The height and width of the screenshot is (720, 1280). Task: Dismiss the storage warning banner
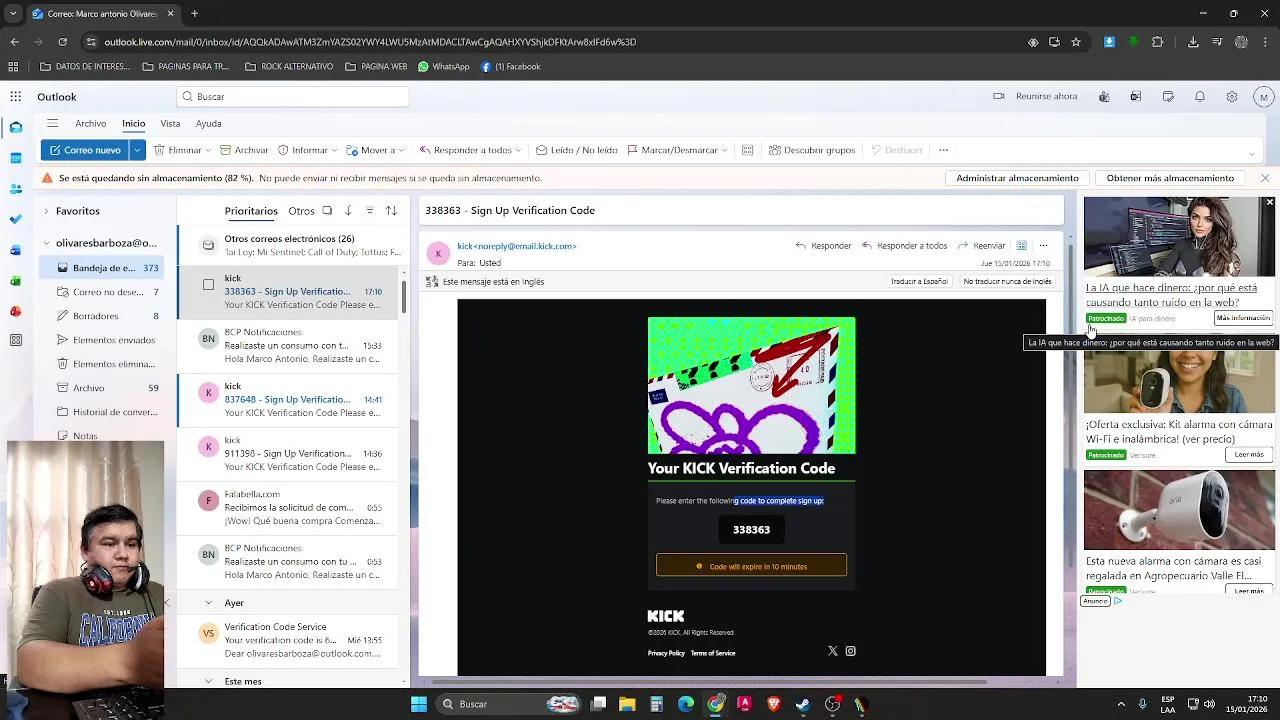[1265, 178]
